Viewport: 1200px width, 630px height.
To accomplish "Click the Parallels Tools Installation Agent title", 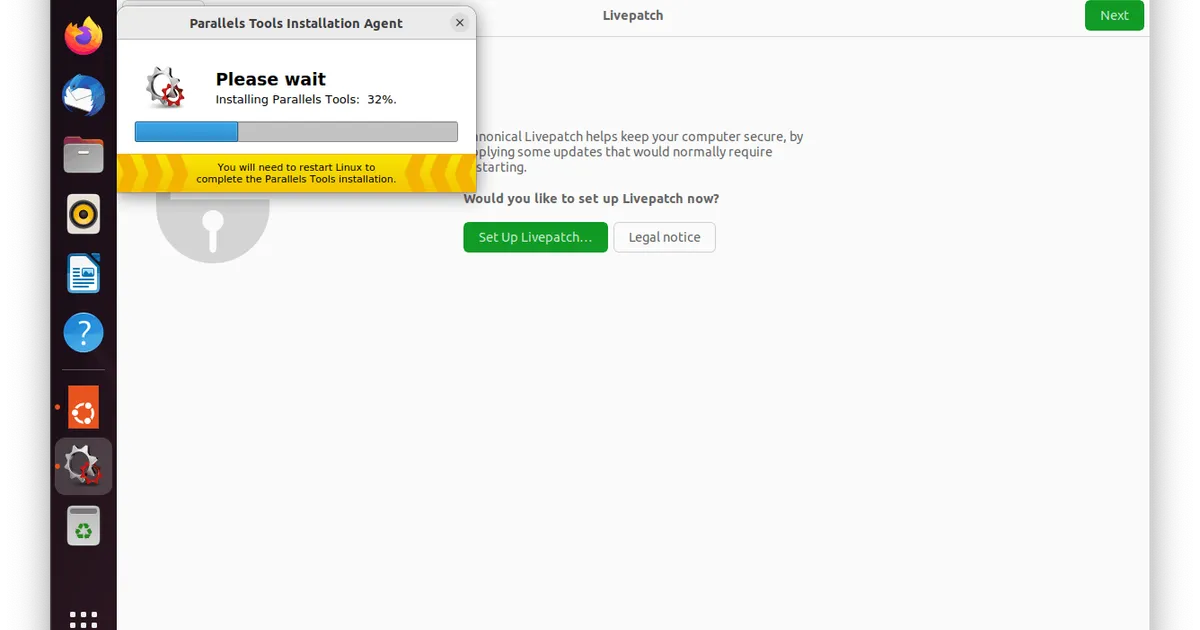I will [x=296, y=23].
